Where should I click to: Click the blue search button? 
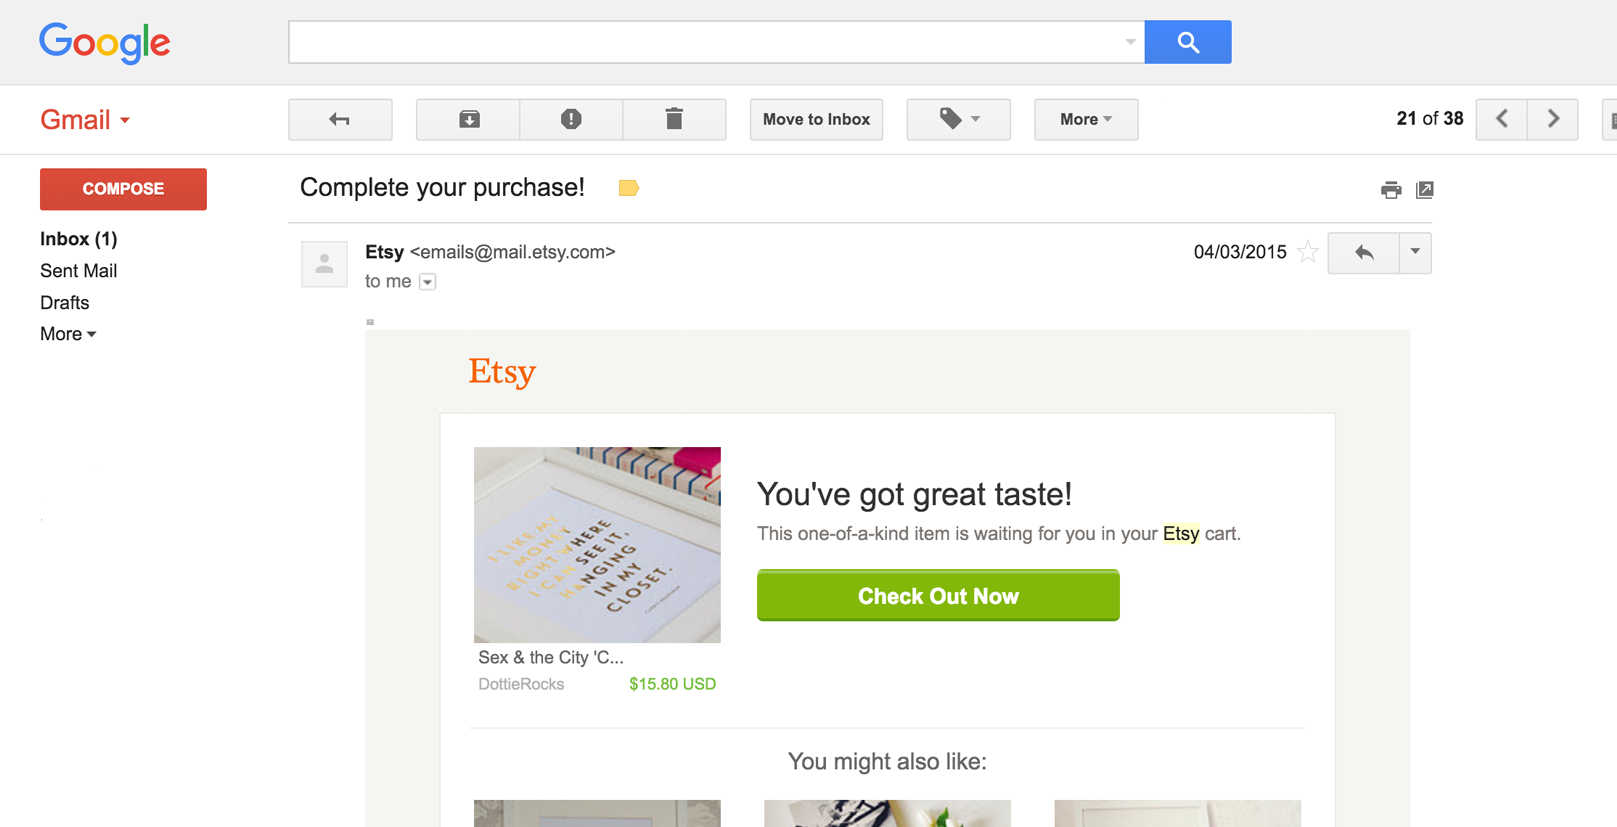click(1187, 42)
